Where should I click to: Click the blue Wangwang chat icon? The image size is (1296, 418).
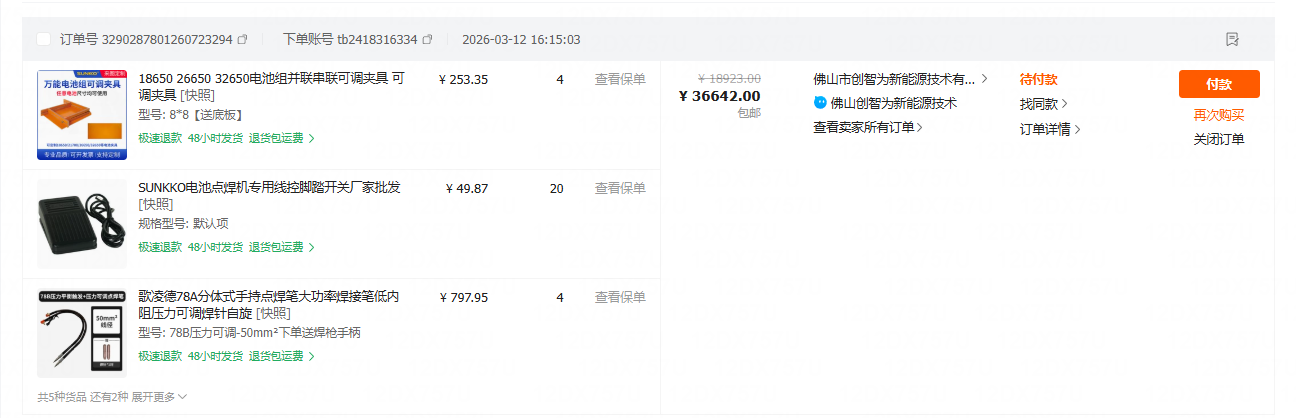pos(821,103)
